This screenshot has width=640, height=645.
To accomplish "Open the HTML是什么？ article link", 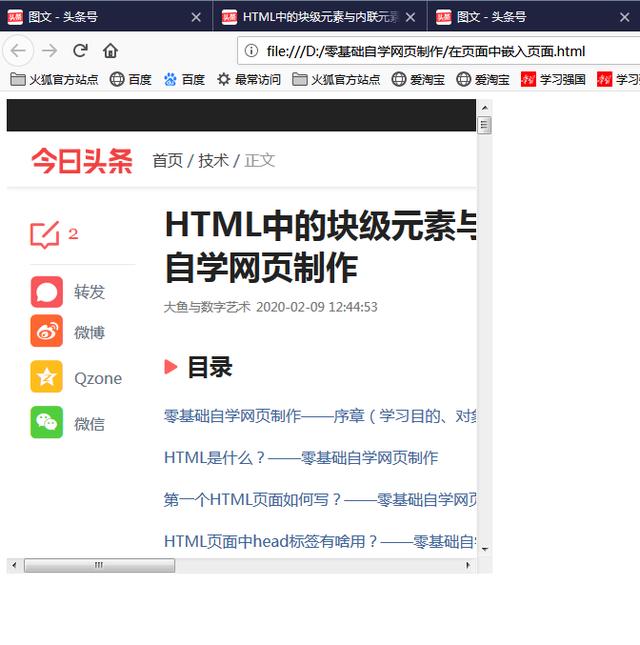I will click(x=301, y=458).
